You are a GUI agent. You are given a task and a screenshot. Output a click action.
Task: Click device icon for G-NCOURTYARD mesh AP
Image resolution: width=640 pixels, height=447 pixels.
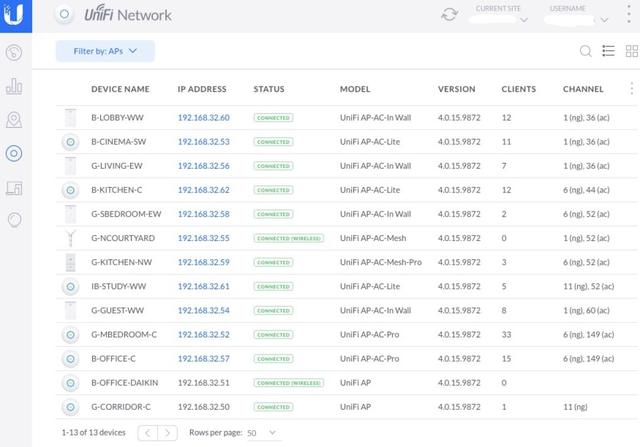coord(70,238)
